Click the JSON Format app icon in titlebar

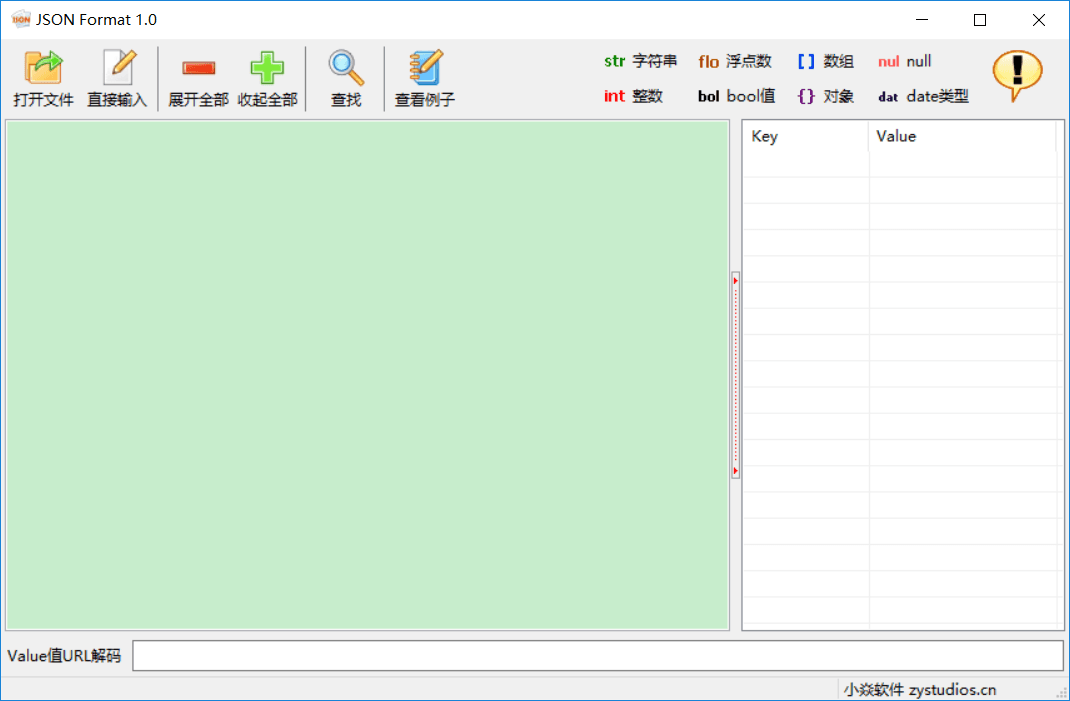pyautogui.click(x=19, y=18)
